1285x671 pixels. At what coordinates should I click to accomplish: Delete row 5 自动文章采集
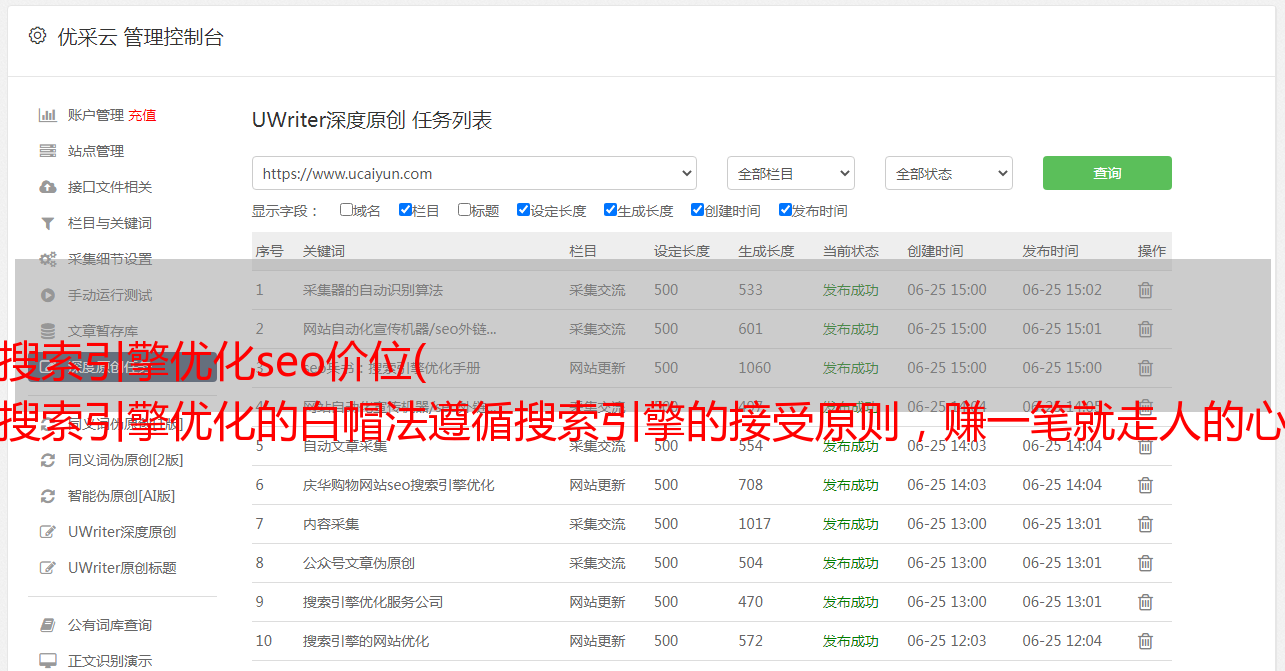coord(1146,446)
